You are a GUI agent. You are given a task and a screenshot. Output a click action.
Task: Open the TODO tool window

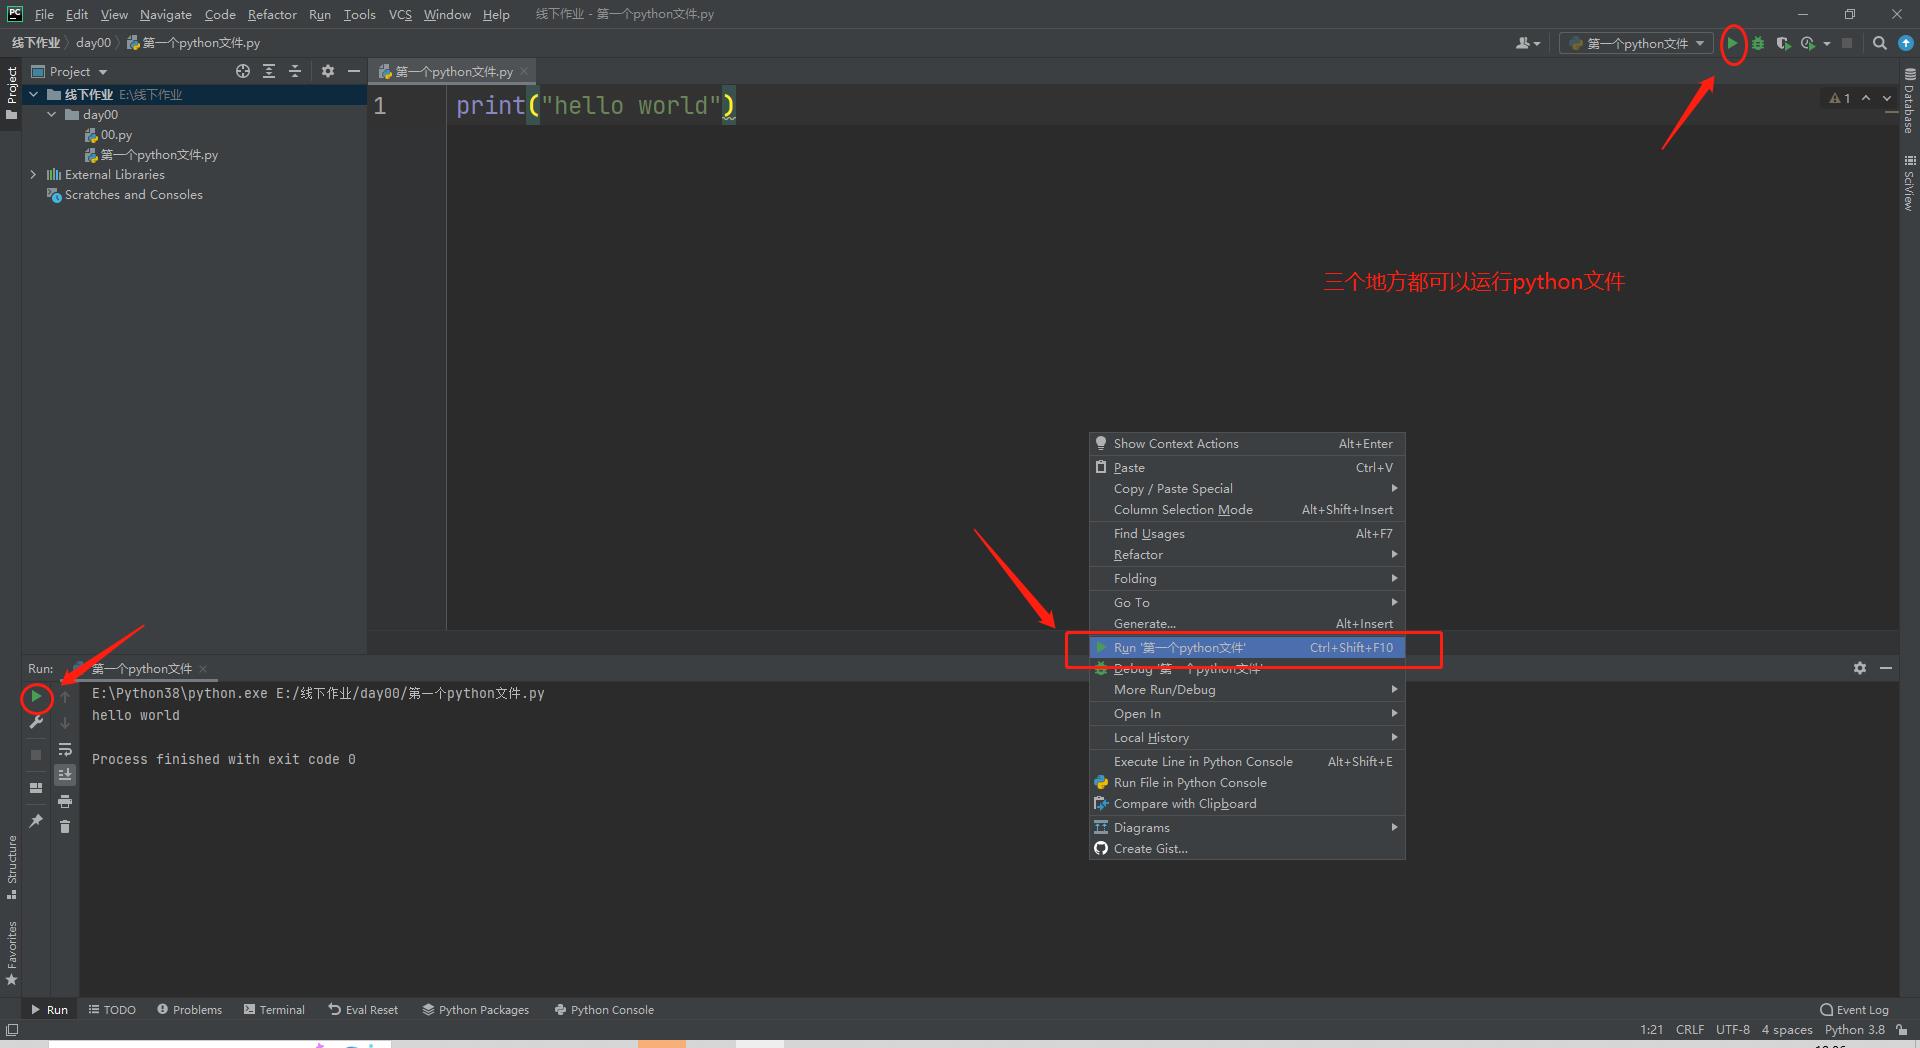coord(112,1009)
